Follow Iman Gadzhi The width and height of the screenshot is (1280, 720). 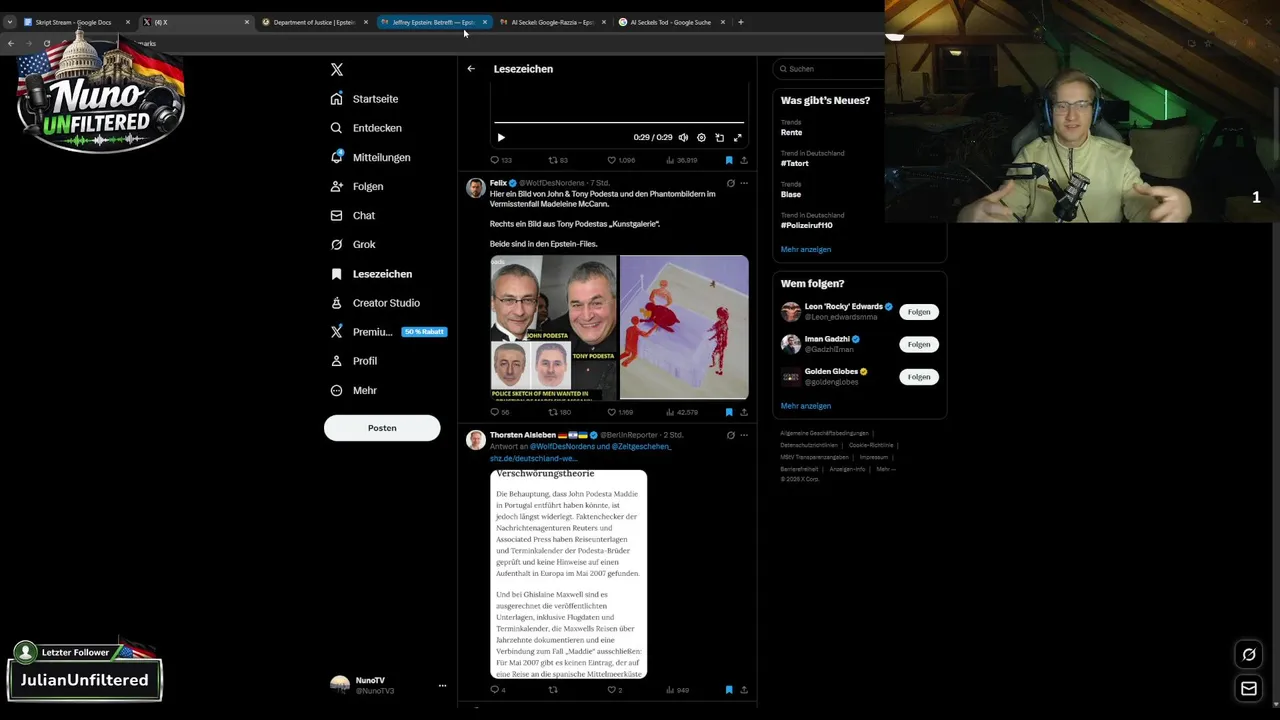click(919, 344)
